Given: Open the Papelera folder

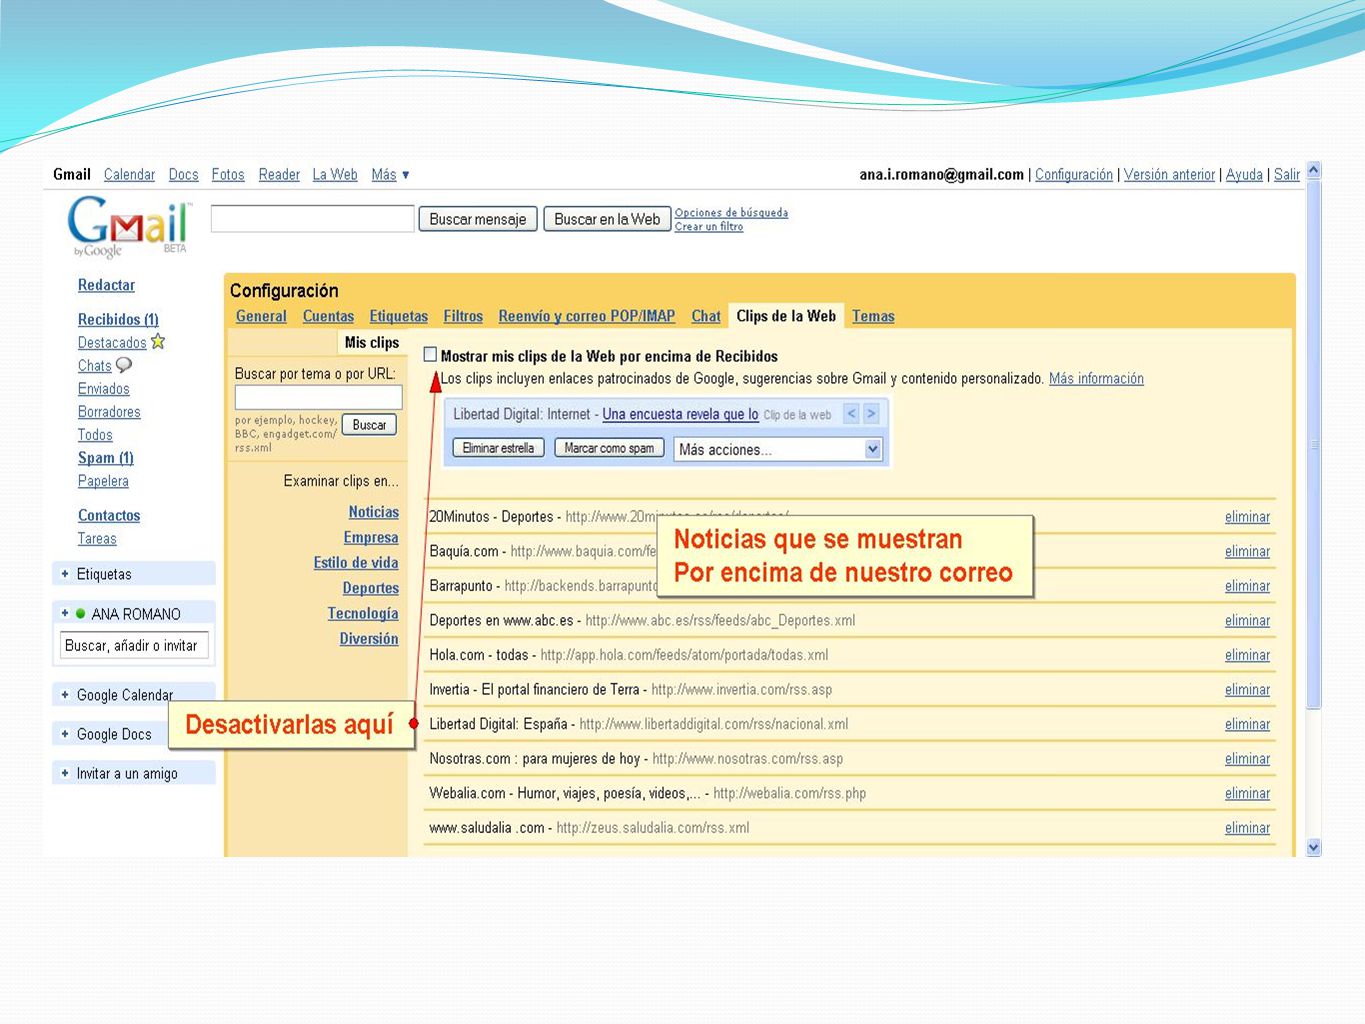Looking at the screenshot, I should (103, 481).
